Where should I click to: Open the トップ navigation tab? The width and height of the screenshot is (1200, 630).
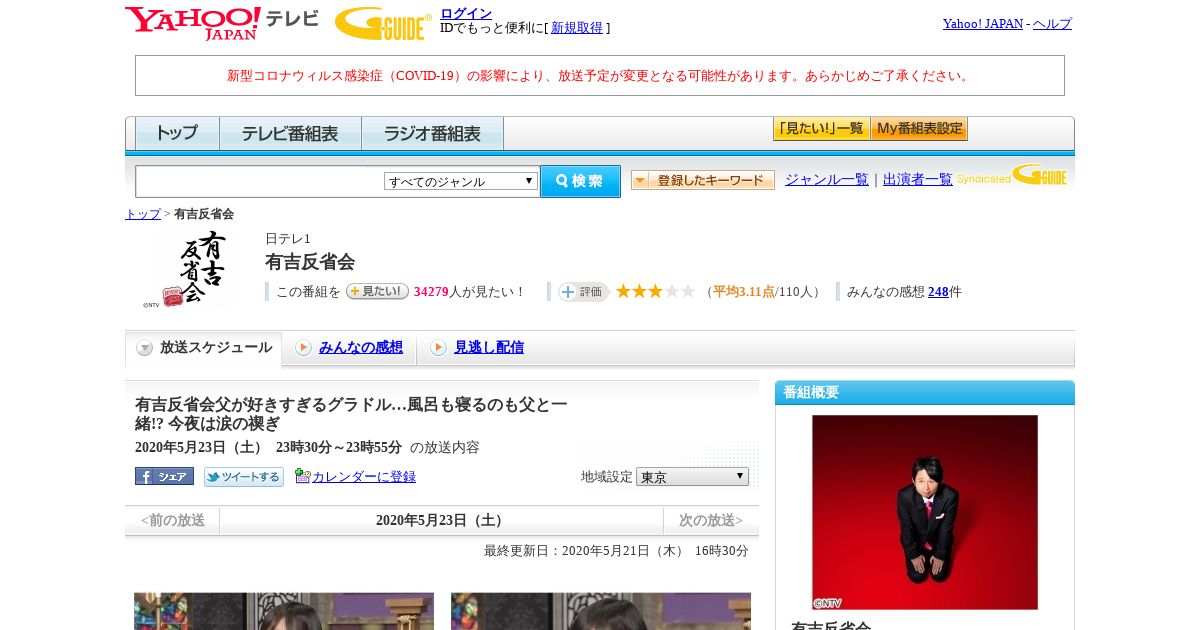(x=177, y=133)
